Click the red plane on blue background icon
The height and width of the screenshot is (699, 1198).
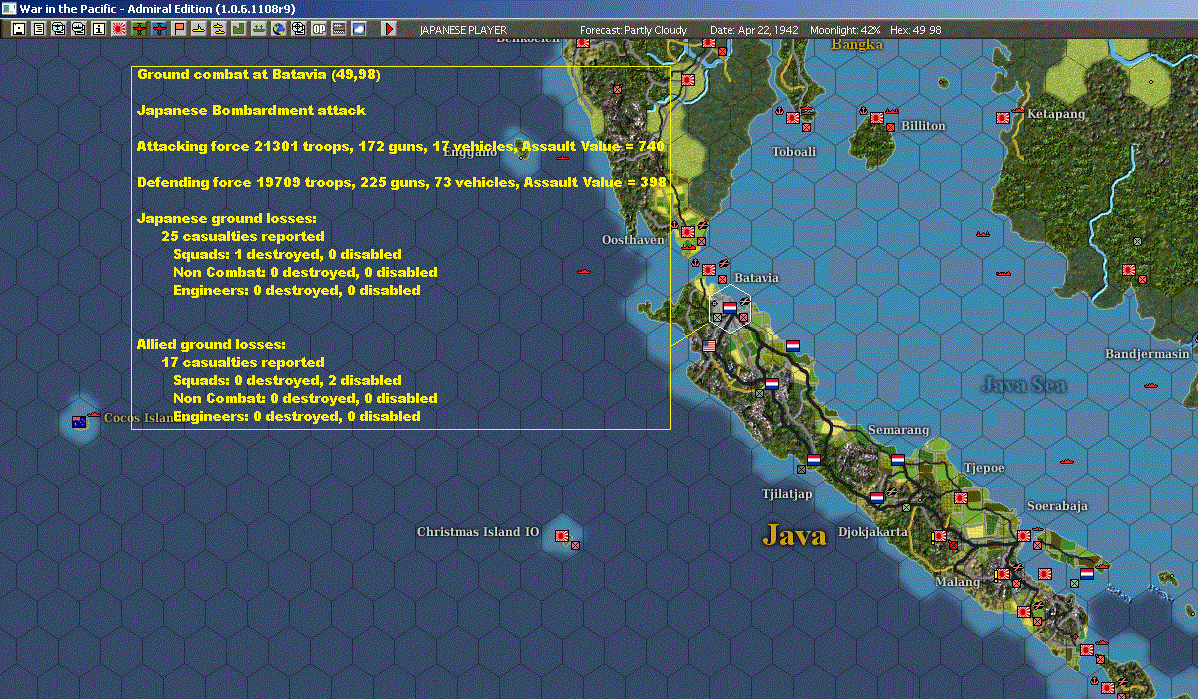pyautogui.click(x=159, y=29)
